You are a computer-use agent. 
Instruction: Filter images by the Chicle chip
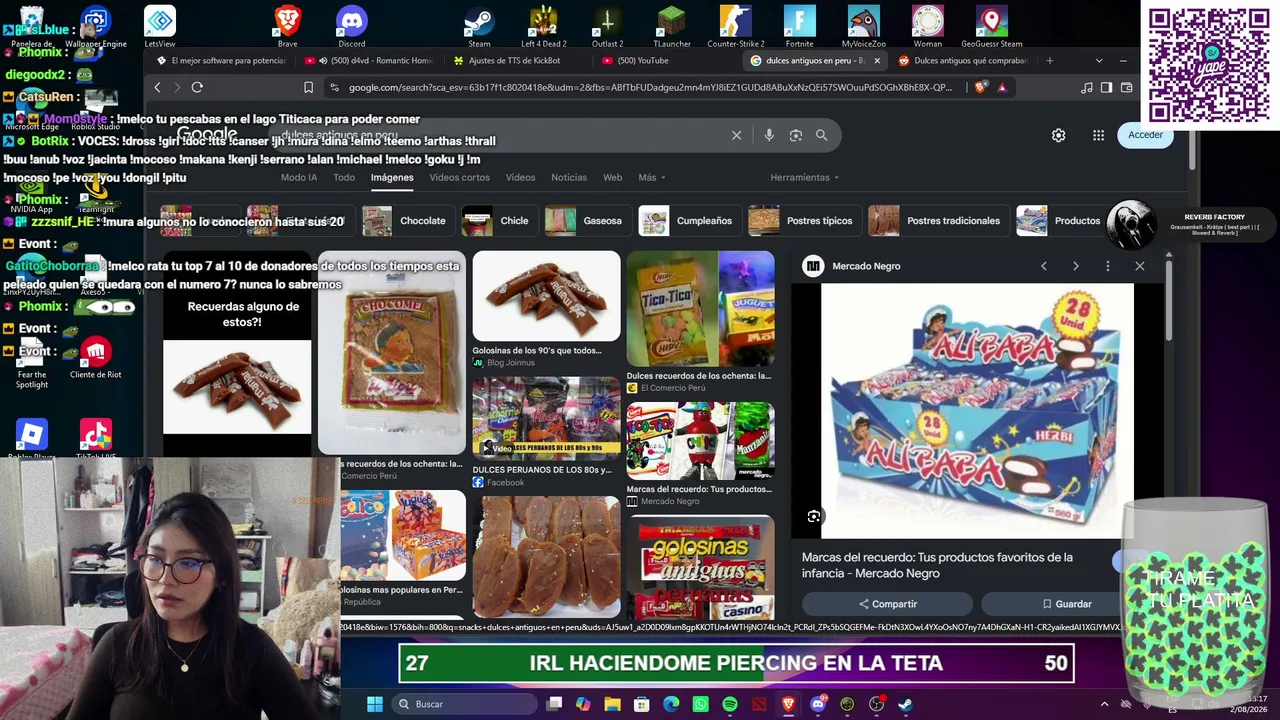pos(497,221)
